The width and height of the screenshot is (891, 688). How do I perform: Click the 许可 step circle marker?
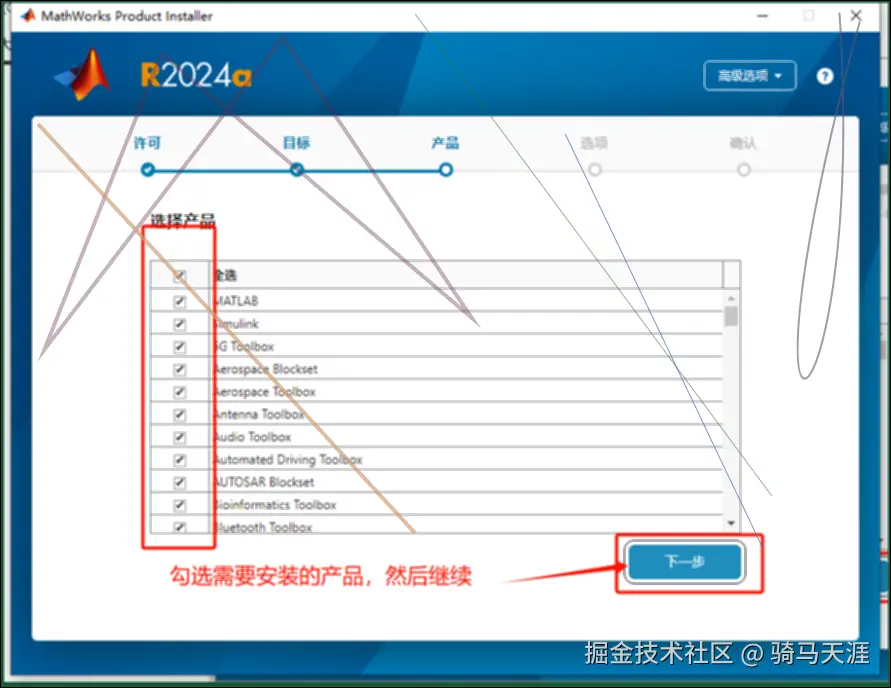[x=148, y=169]
